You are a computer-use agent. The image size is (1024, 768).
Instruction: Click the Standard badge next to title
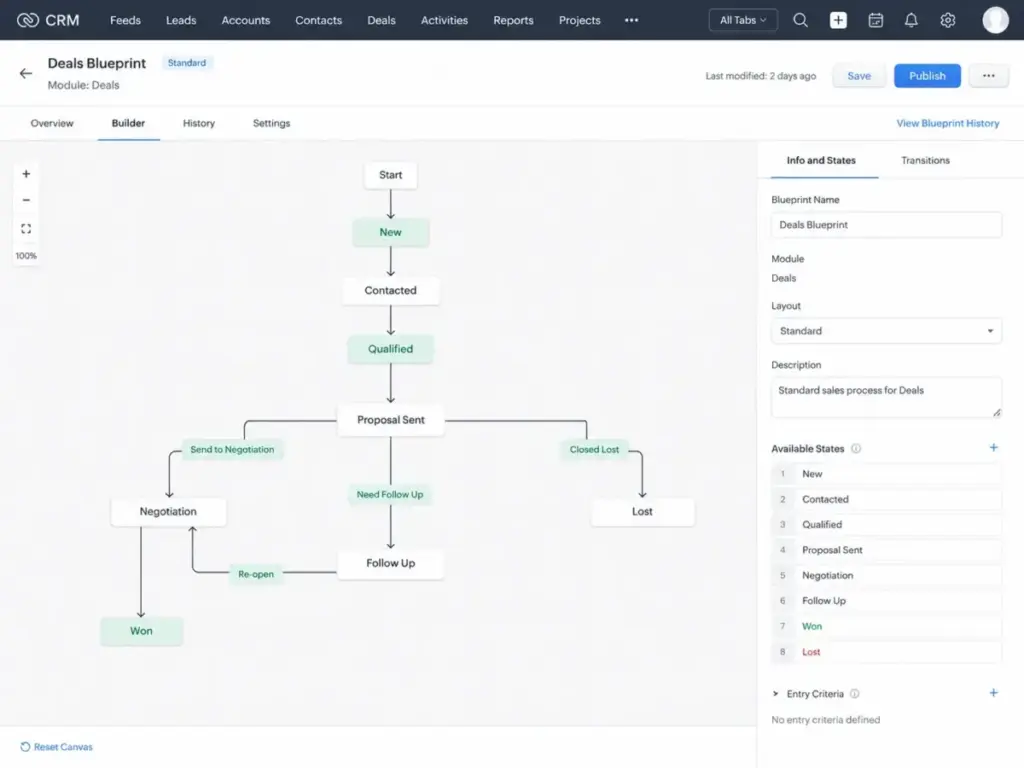187,63
